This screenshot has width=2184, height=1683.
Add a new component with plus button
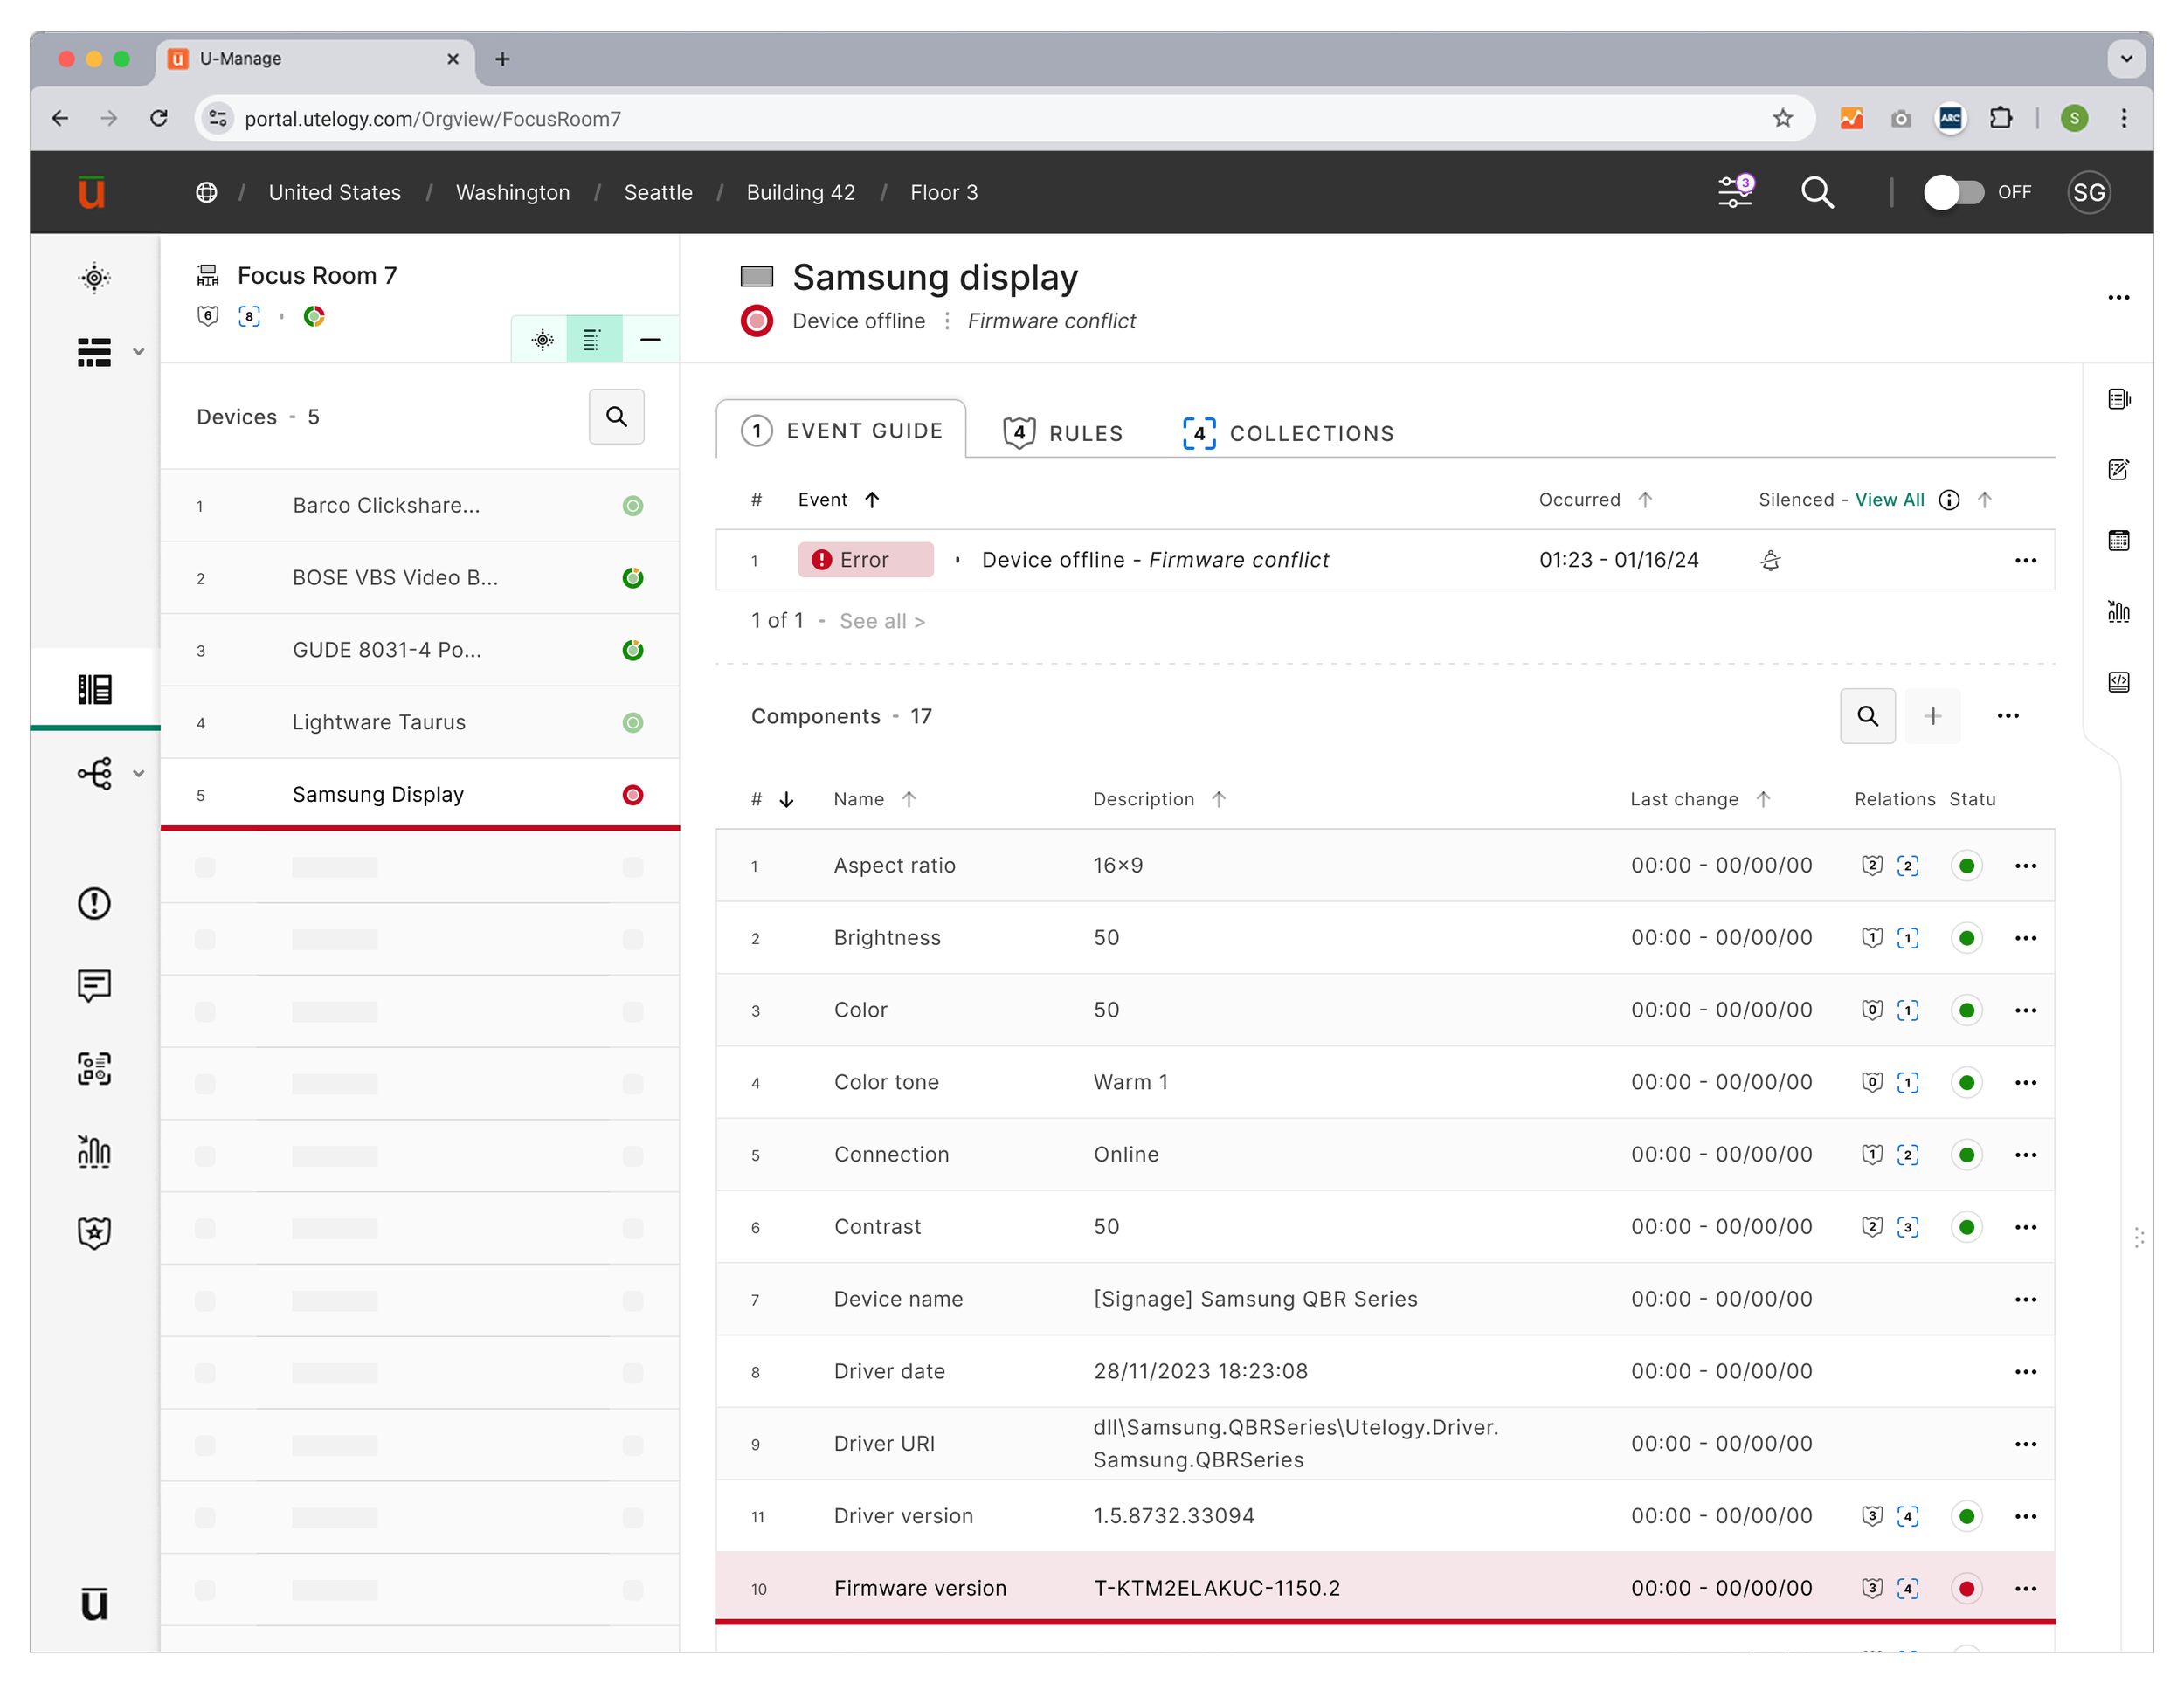click(1932, 716)
